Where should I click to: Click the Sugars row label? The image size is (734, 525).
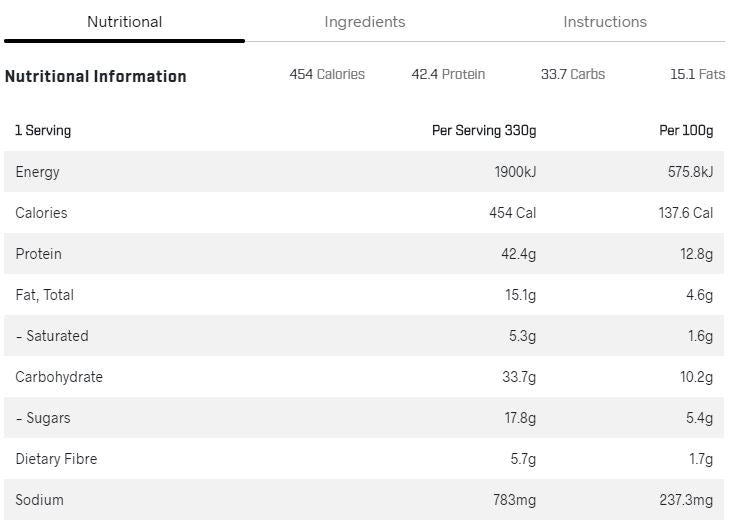44,418
